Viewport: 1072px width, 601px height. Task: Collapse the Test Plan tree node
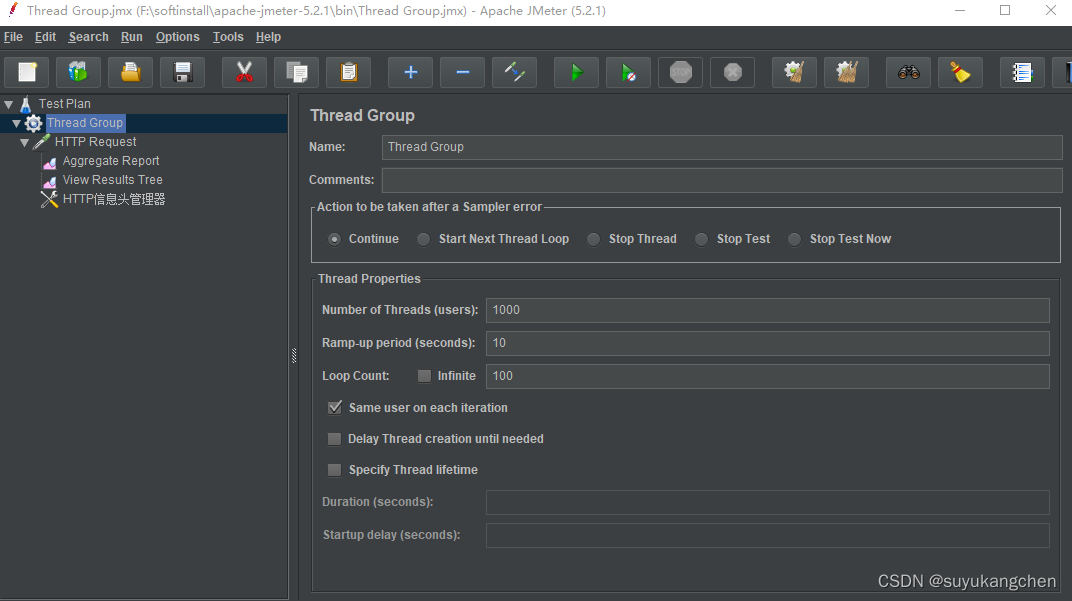click(x=9, y=105)
